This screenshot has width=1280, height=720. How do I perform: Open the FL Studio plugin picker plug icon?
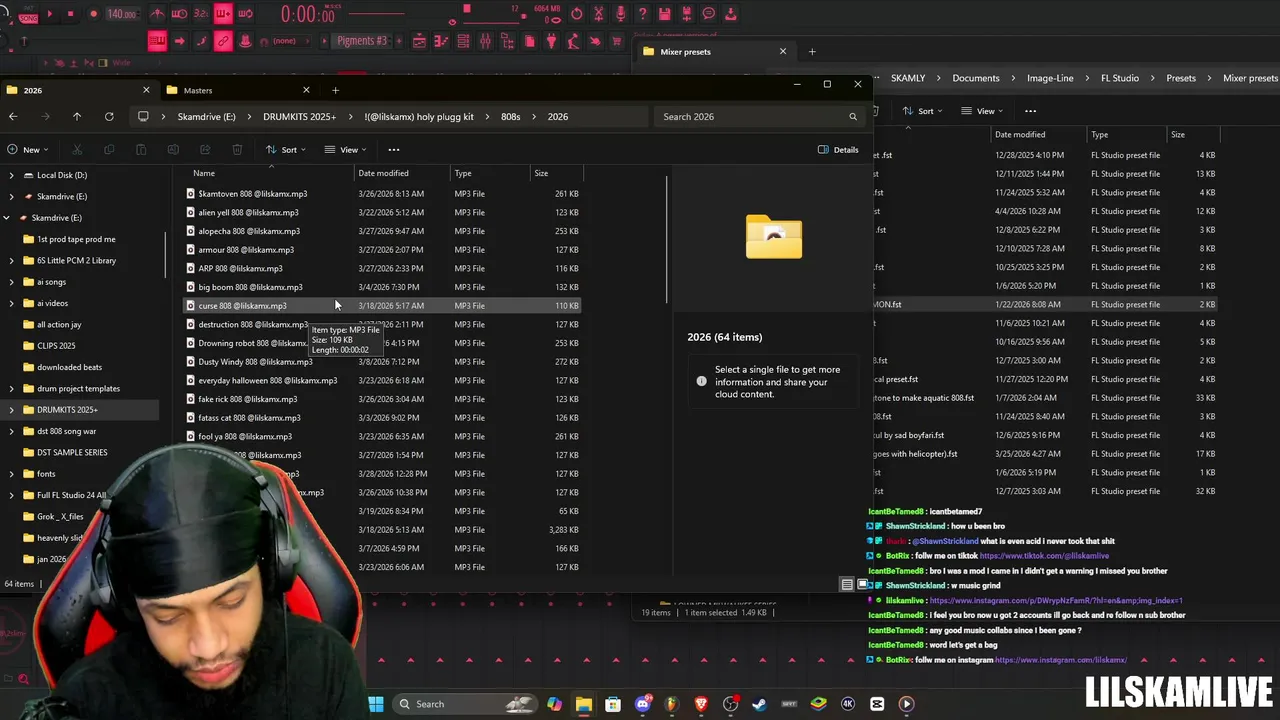551,41
